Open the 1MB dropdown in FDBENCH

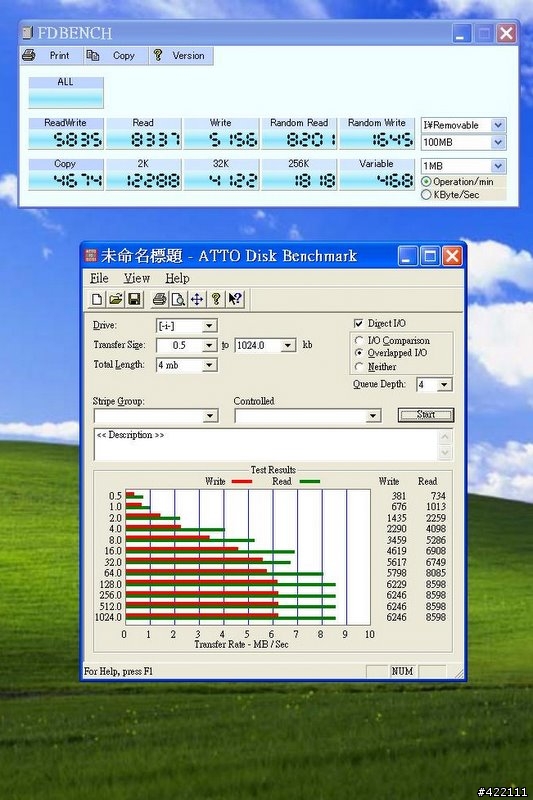[x=498, y=166]
